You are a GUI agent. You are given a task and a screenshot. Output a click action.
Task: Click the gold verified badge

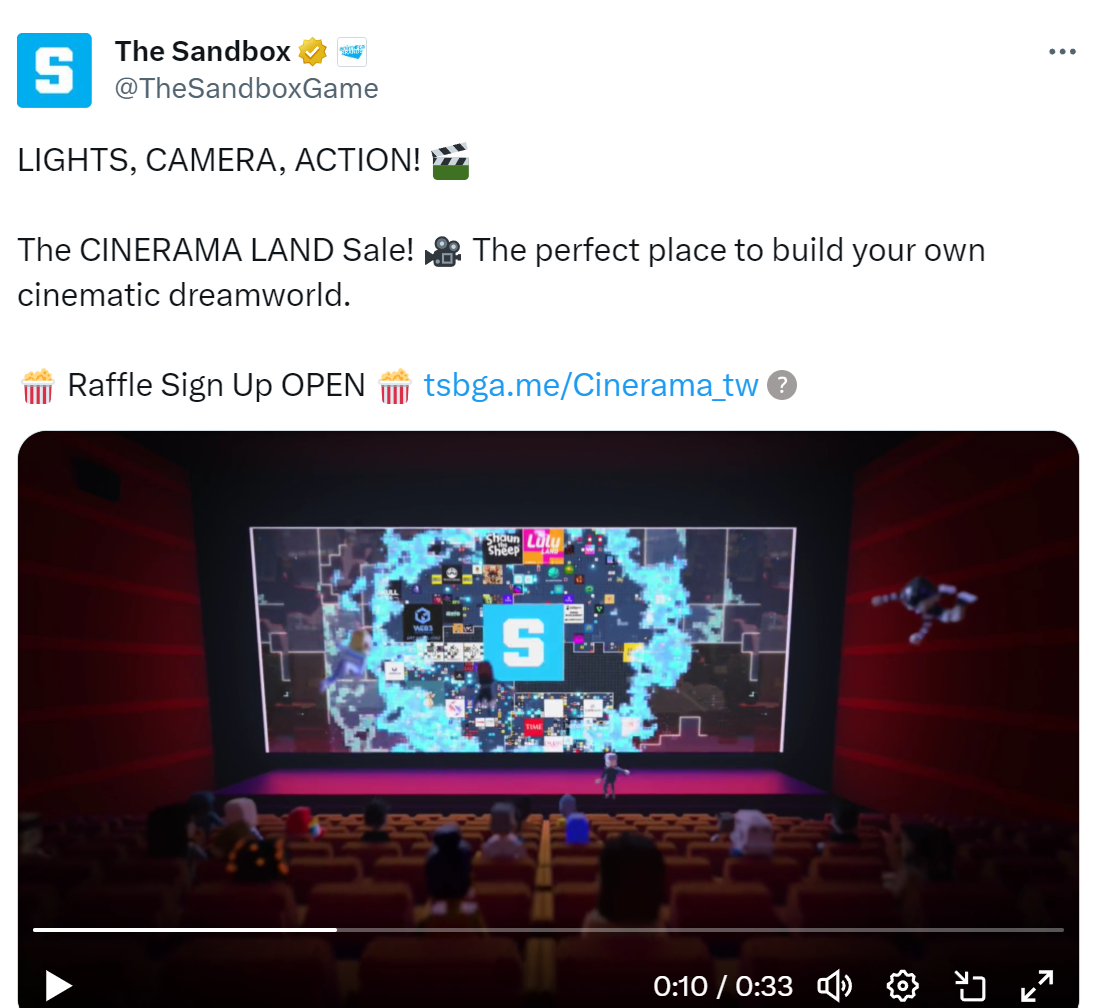(x=313, y=52)
